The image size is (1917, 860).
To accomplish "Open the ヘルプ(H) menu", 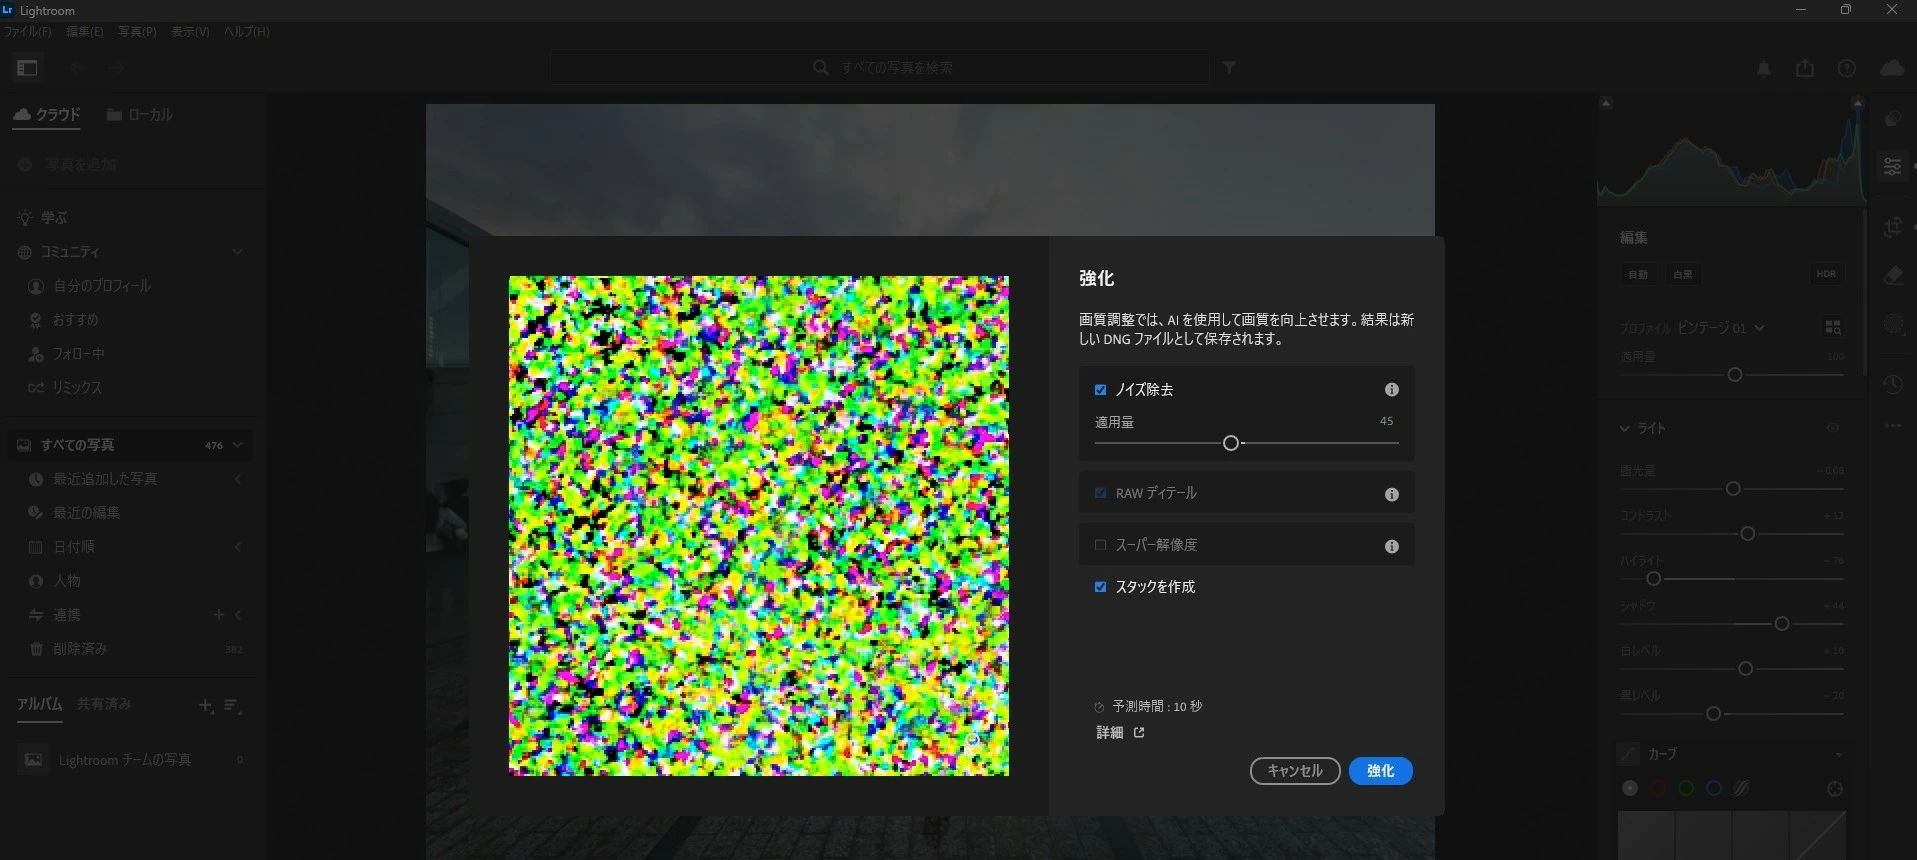I will pyautogui.click(x=246, y=32).
